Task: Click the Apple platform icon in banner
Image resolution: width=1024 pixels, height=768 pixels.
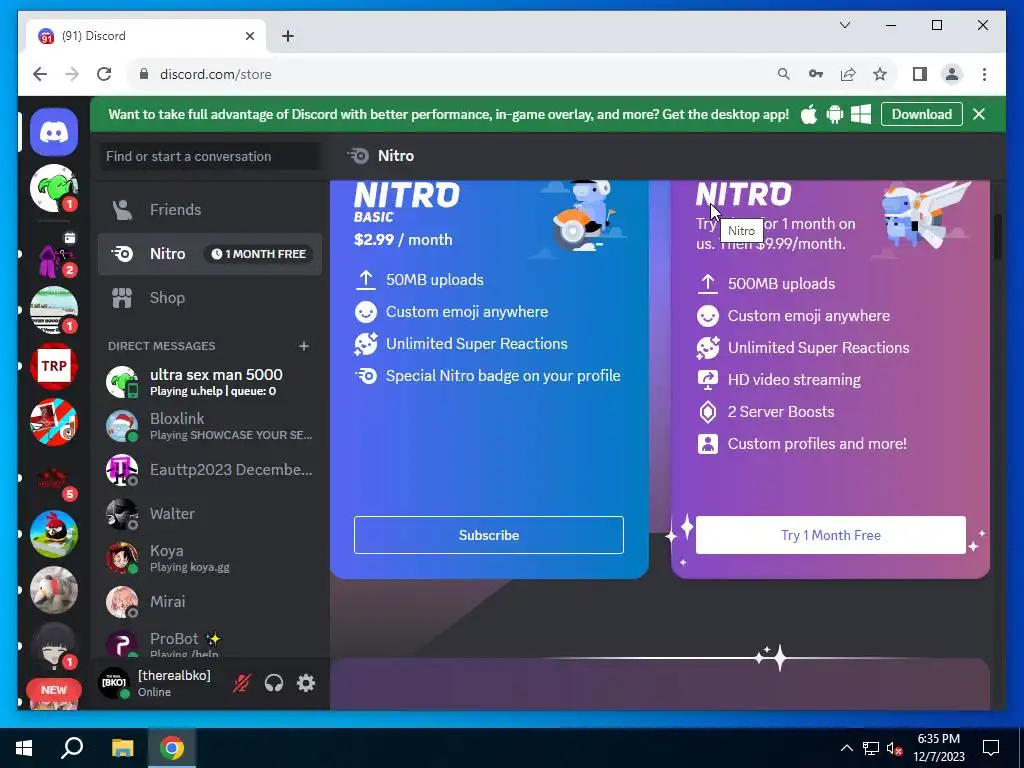Action: [x=809, y=114]
